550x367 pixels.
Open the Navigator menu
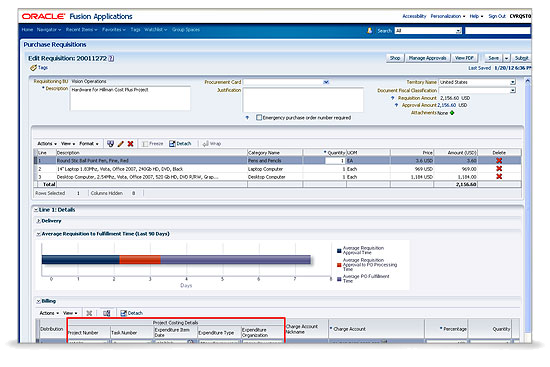pos(49,30)
